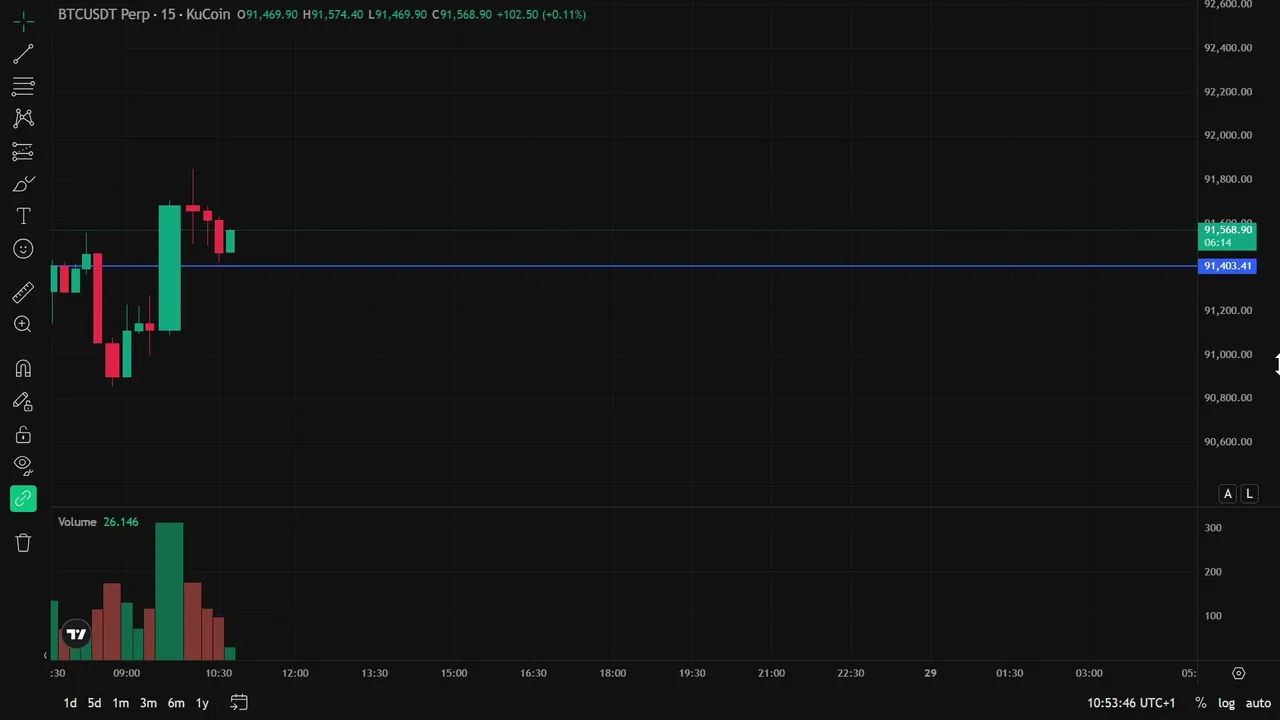The image size is (1280, 720).
Task: Open the go to date calendar
Action: point(238,703)
